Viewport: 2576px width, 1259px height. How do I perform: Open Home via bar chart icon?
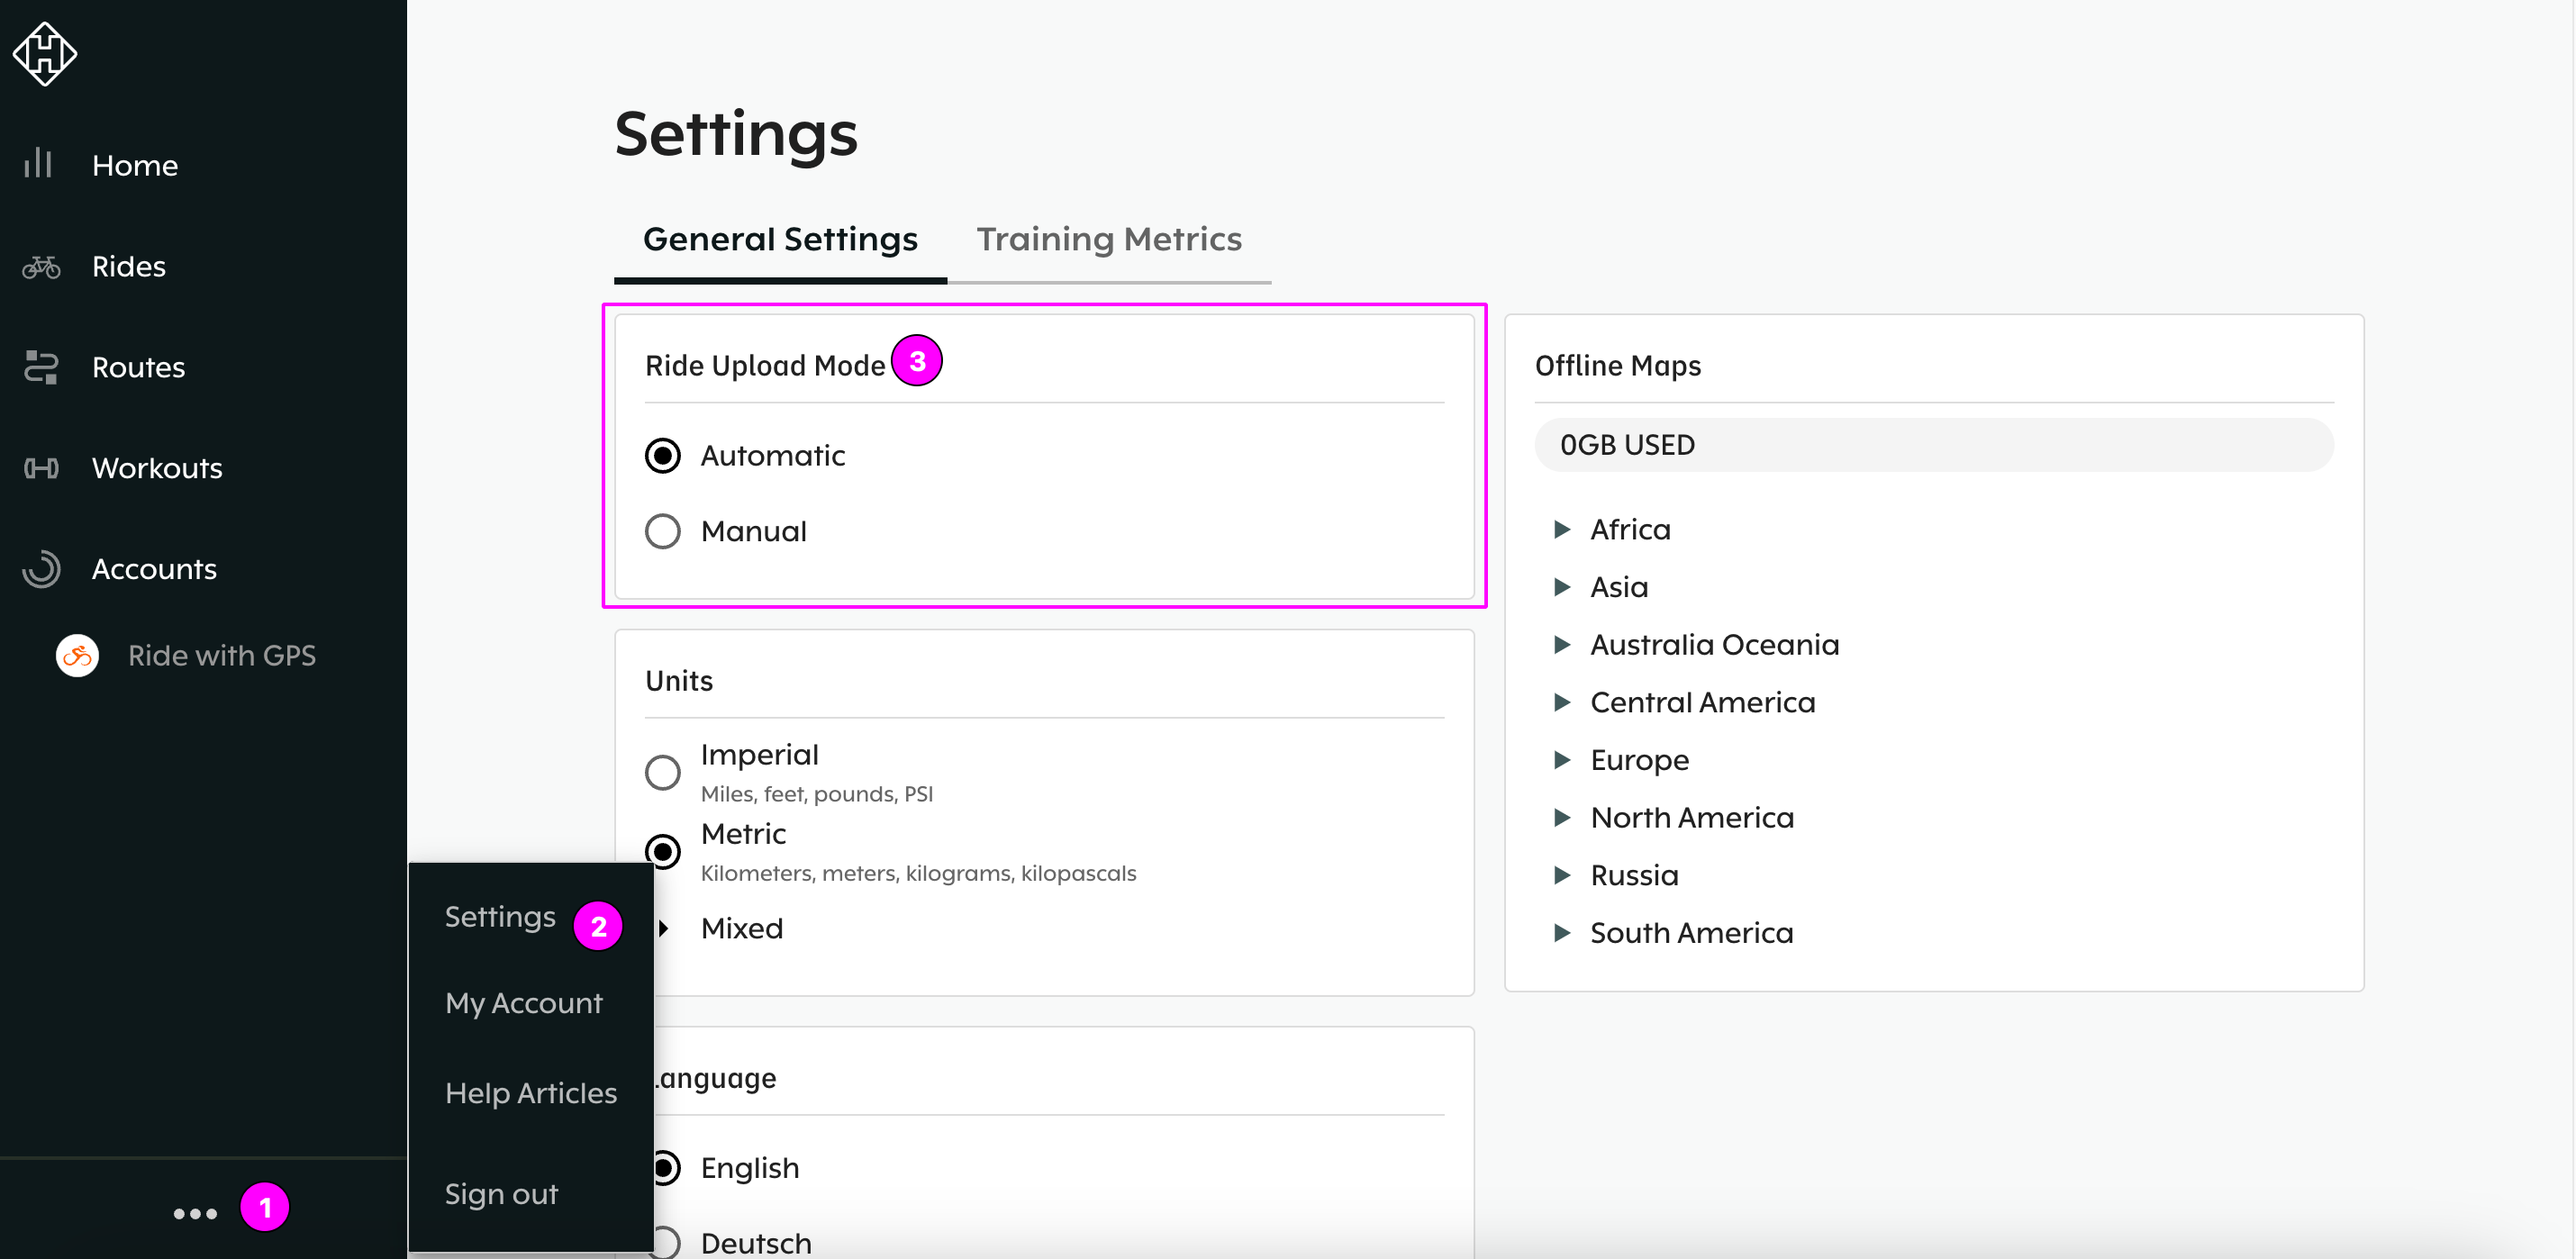tap(38, 163)
